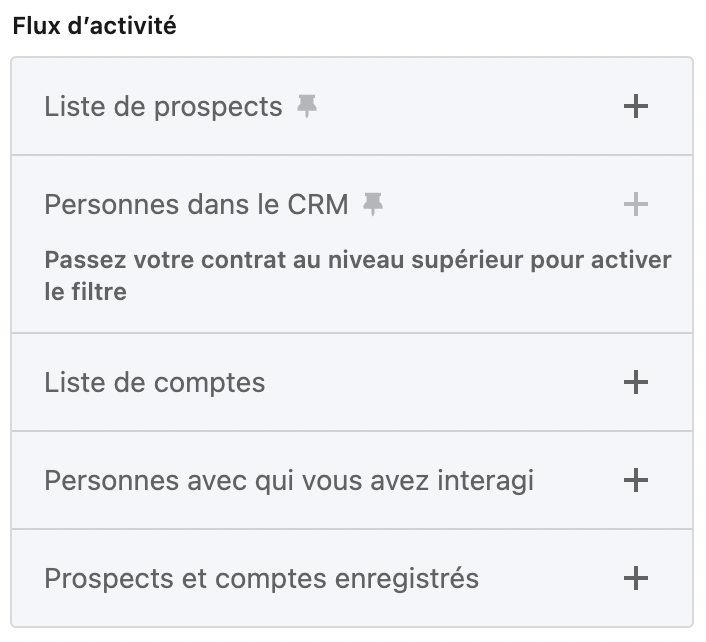Screen dimensions: 706x642
Task: Click the Flux d'activité section heading
Action: click(x=94, y=26)
